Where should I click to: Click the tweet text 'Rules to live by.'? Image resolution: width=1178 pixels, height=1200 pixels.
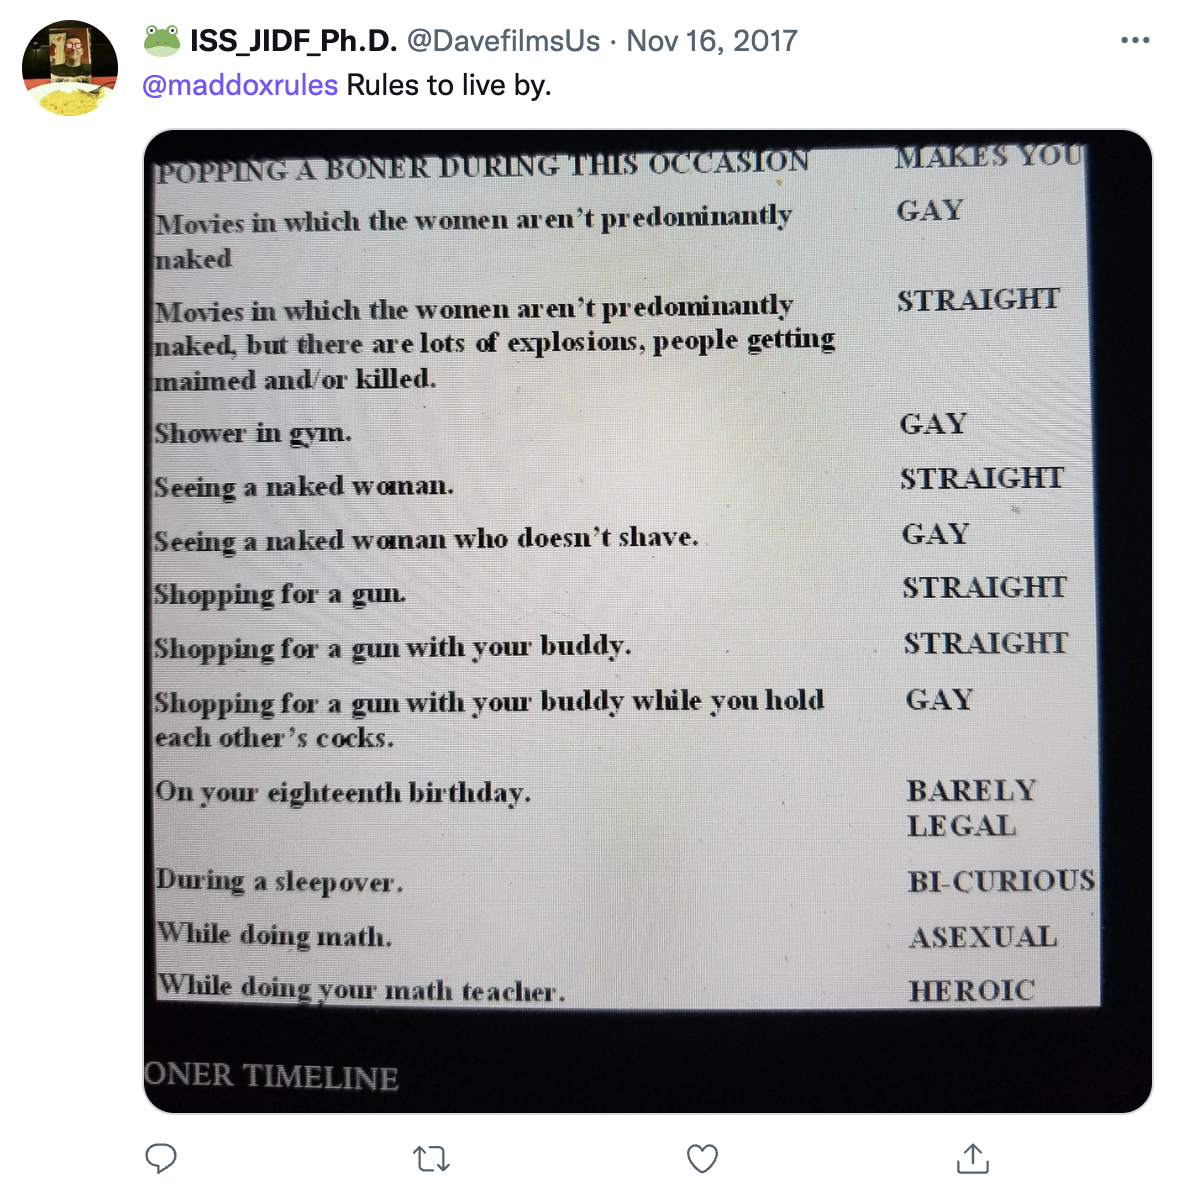(449, 85)
